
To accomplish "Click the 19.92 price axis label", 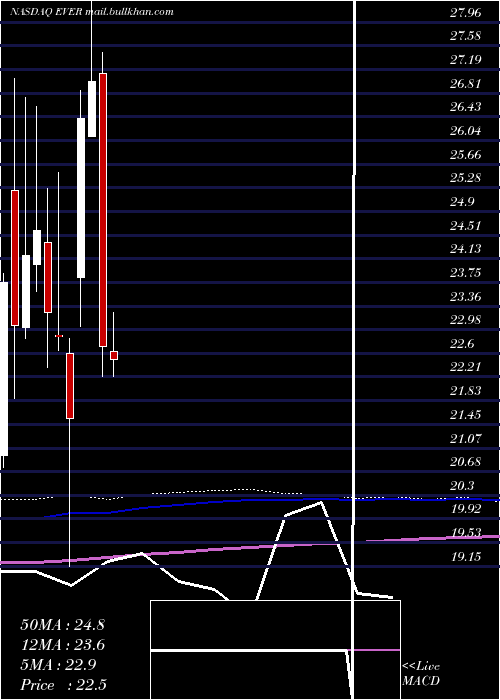I will click(466, 509).
